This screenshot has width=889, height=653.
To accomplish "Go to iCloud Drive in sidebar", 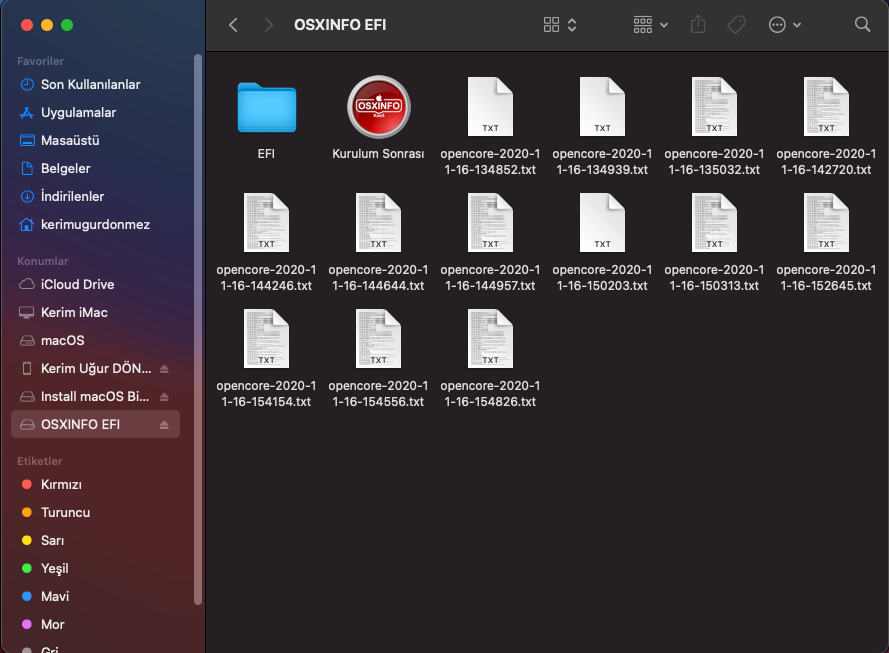I will (x=77, y=285).
